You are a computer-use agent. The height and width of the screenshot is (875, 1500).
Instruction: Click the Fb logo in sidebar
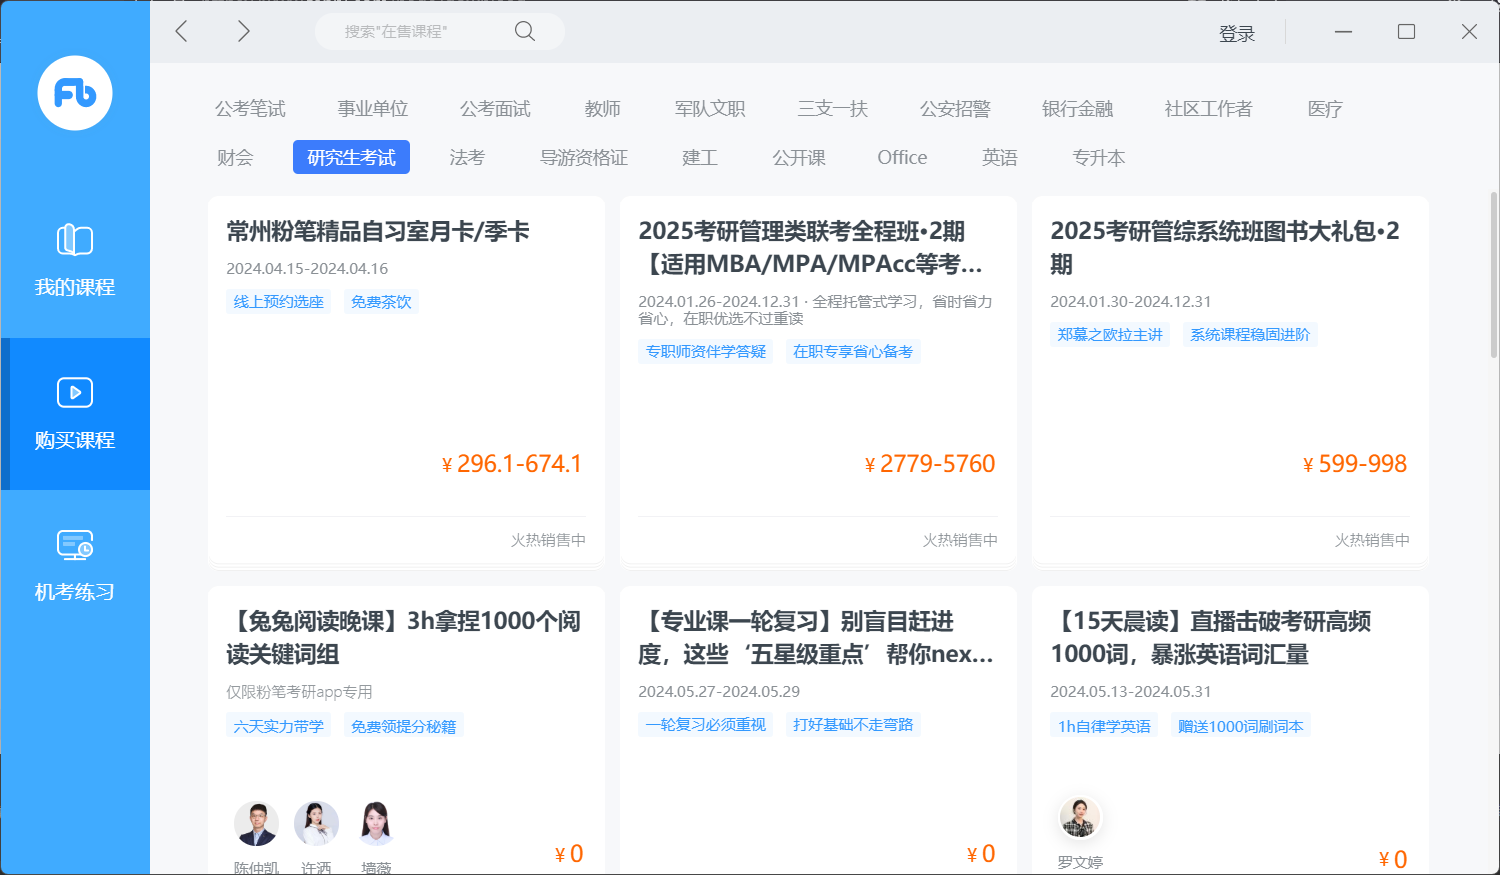coord(75,93)
